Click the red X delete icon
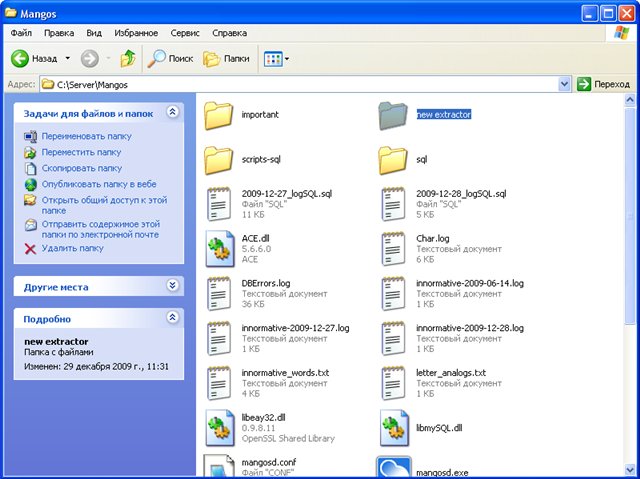The width and height of the screenshot is (640, 479). 31,249
